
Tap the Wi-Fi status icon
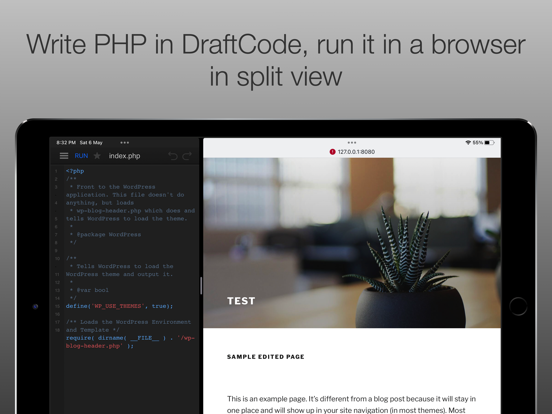[468, 143]
